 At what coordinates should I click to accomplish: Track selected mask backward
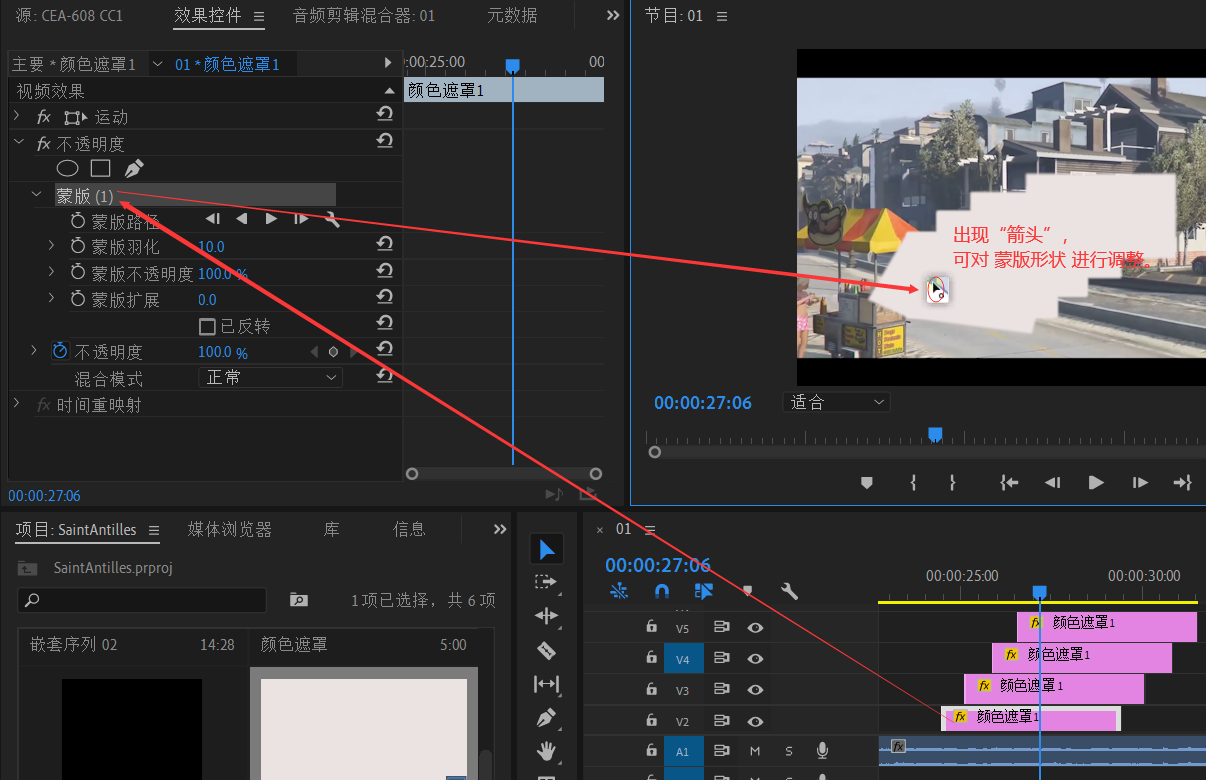coord(241,219)
